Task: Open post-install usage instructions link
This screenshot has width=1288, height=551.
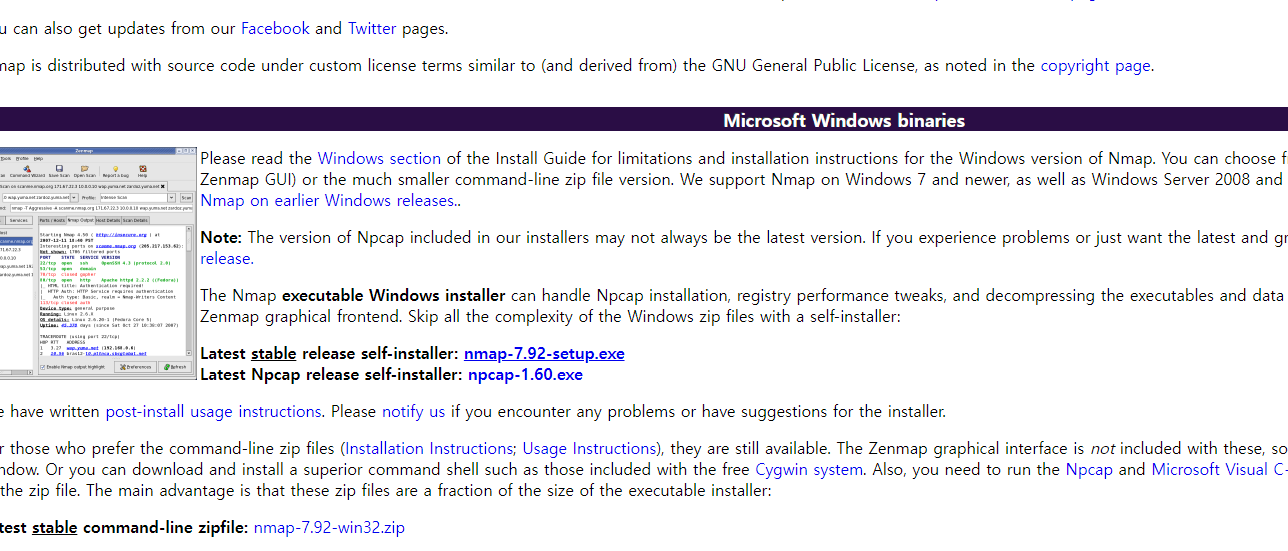Action: click(x=213, y=411)
